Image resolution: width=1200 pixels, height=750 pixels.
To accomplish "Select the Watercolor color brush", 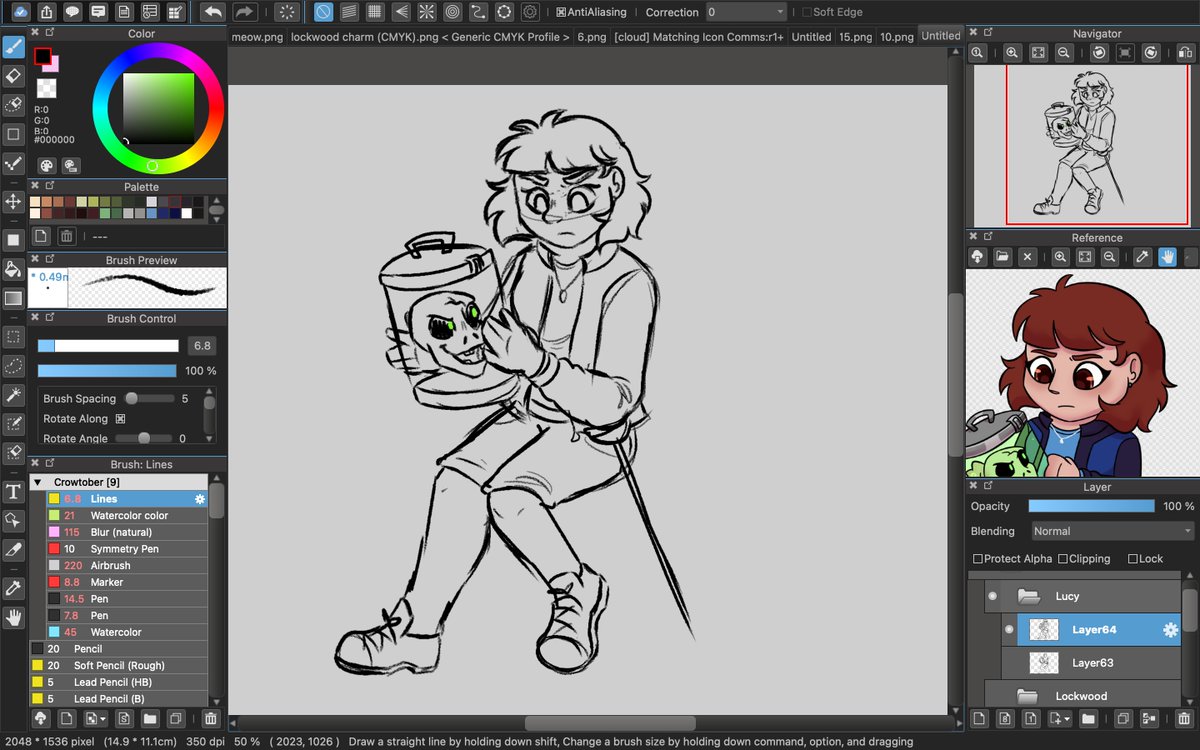I will [127, 515].
